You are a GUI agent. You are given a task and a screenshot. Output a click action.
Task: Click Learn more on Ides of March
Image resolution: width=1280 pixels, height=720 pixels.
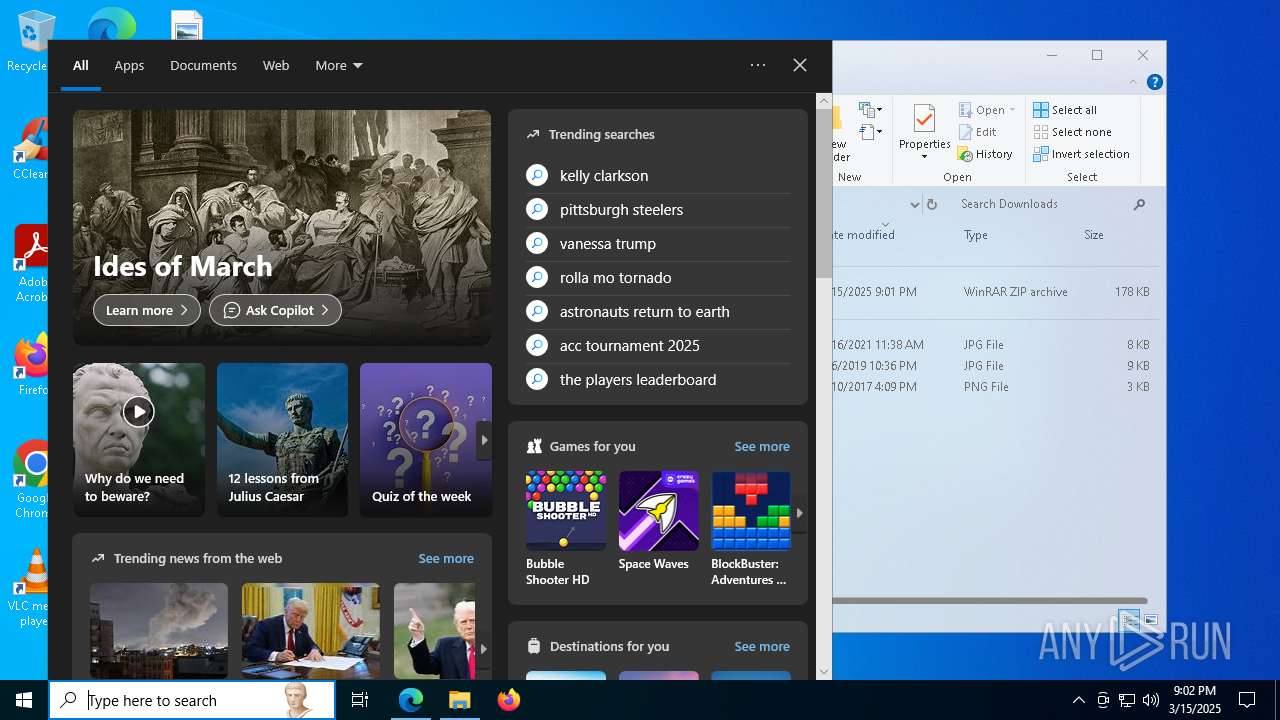coord(147,310)
